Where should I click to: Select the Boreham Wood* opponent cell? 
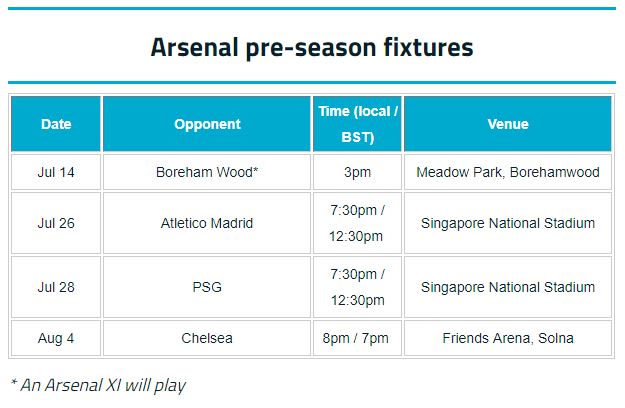(207, 172)
